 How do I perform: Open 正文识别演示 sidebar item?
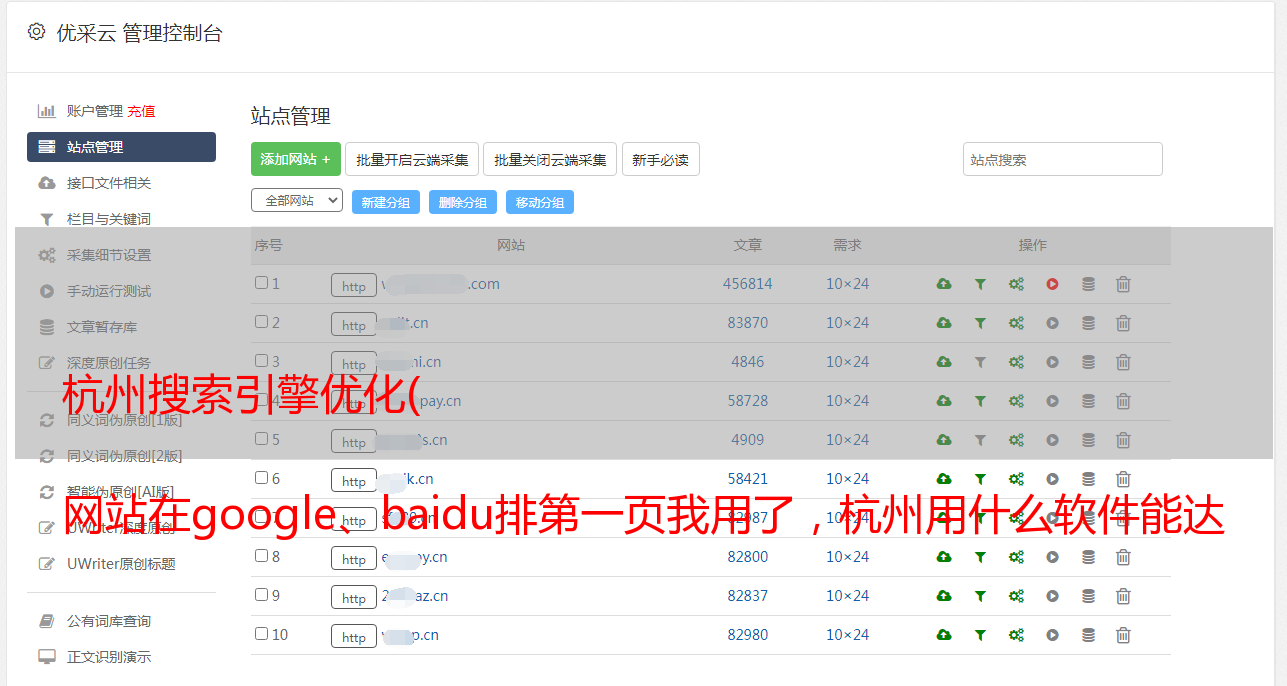pyautogui.click(x=109, y=657)
